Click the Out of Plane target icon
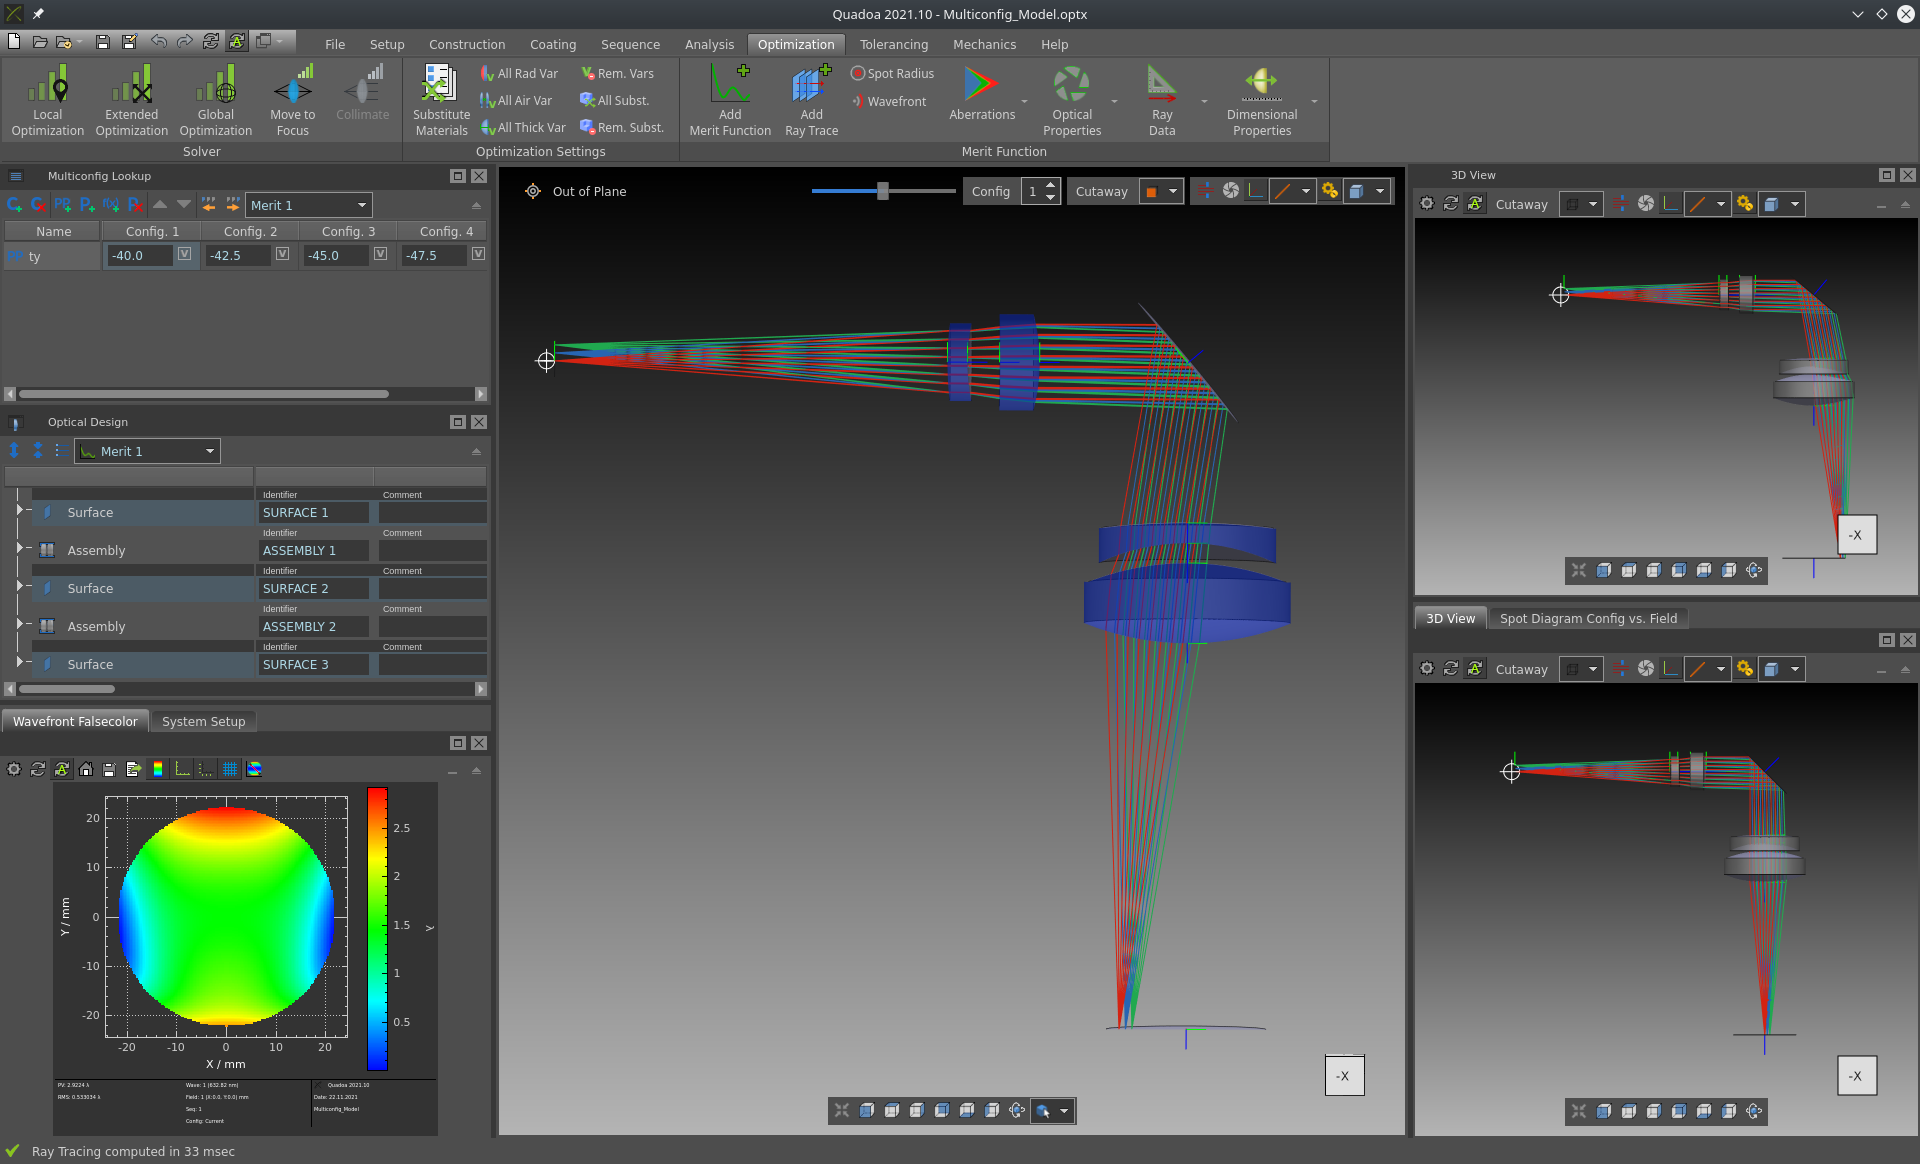 pos(533,191)
